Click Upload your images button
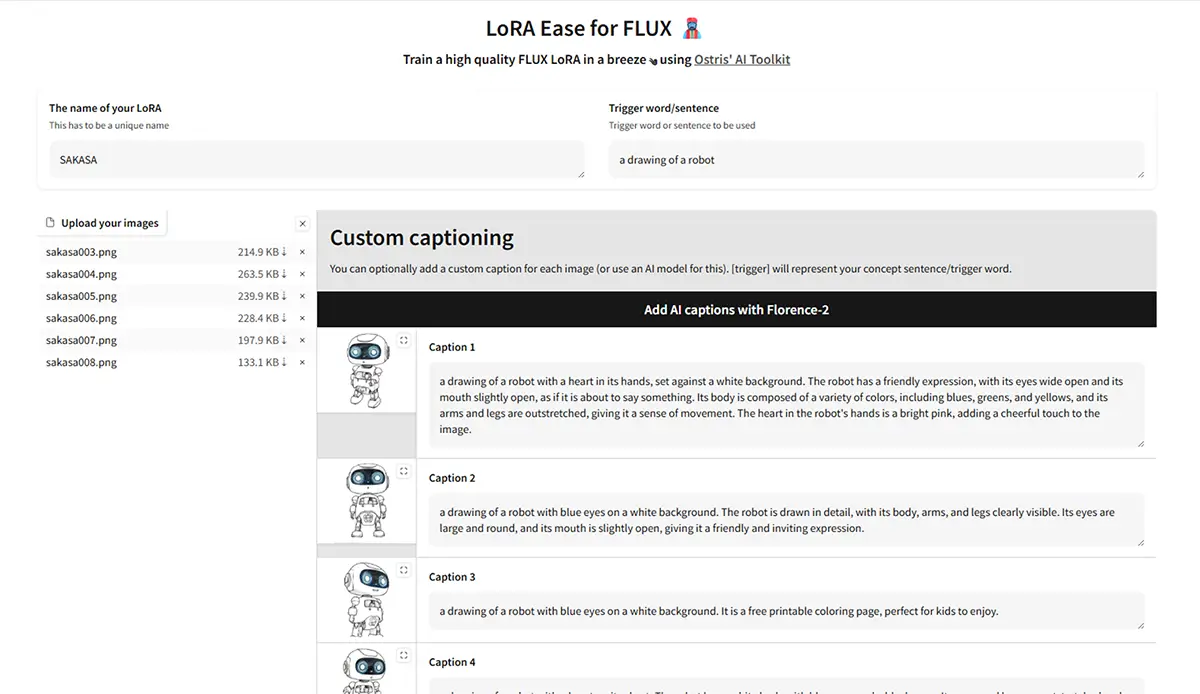Image resolution: width=1200 pixels, height=694 pixels. click(103, 223)
